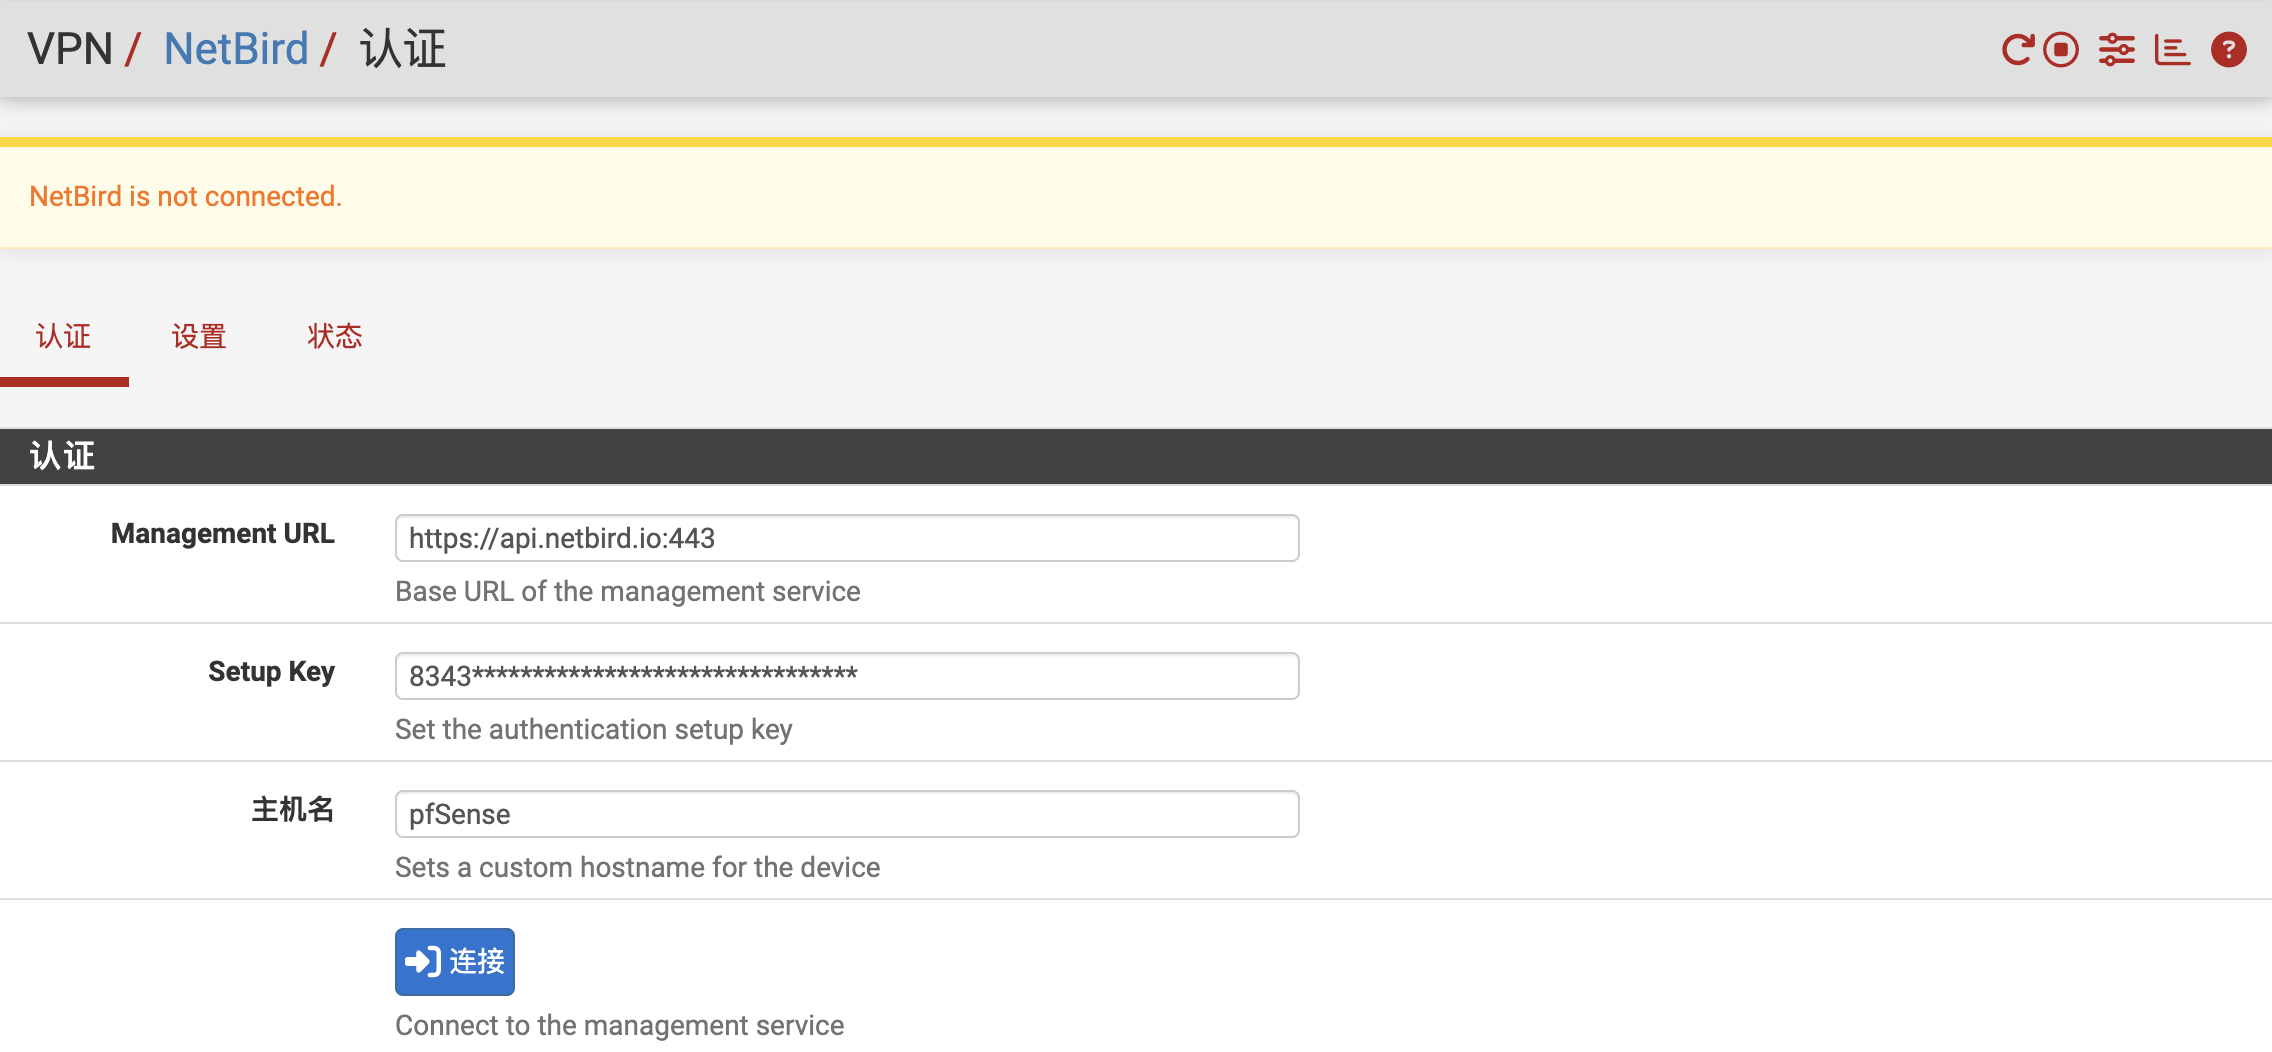Restart the NetBird service icon
Screen dimensions: 2272x1052
tap(2018, 49)
